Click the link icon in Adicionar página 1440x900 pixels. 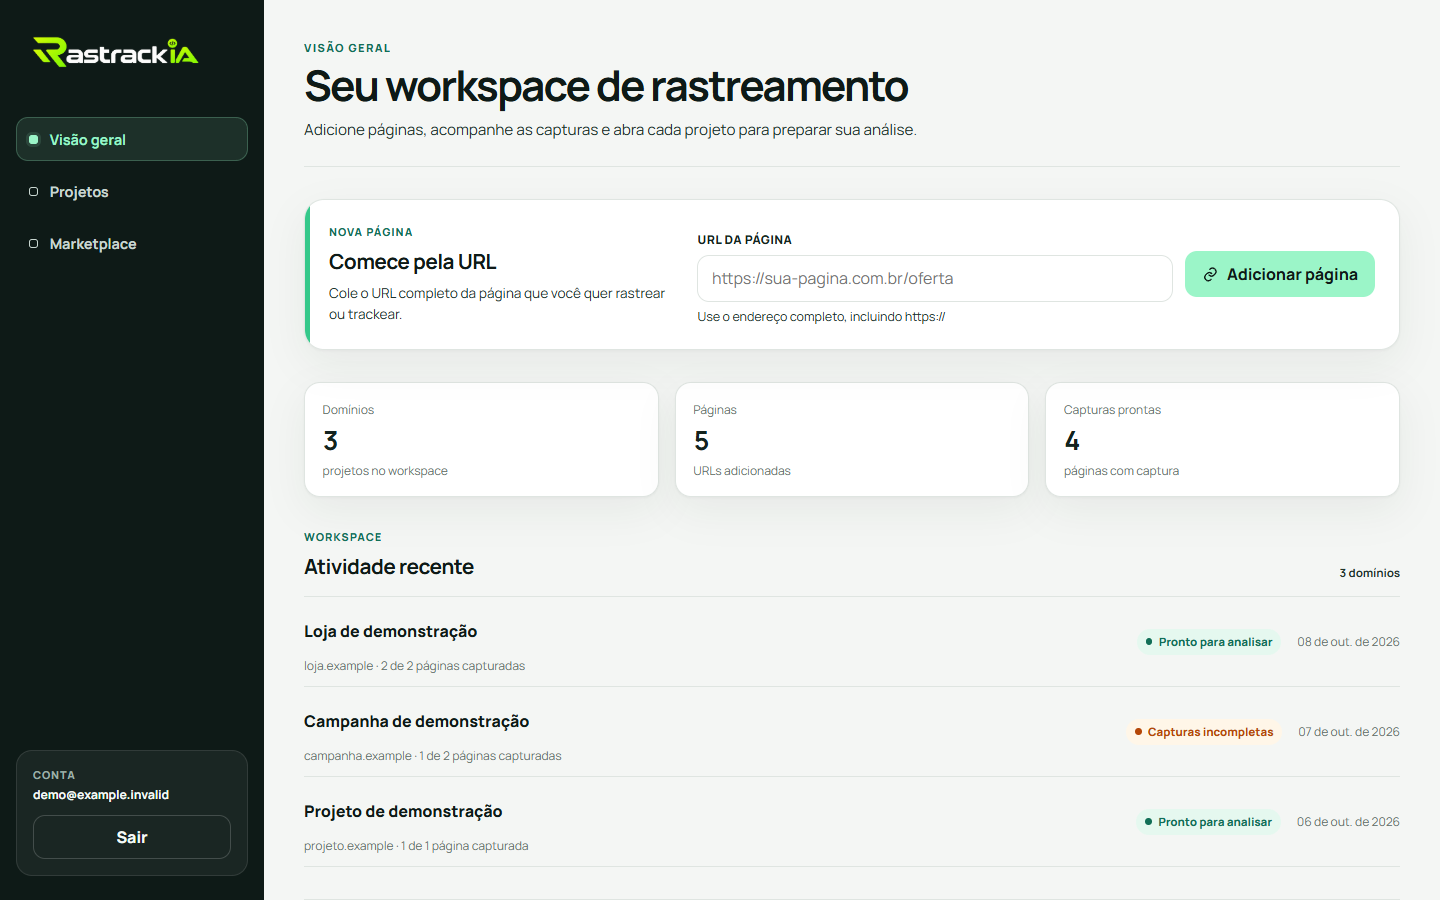pos(1210,274)
